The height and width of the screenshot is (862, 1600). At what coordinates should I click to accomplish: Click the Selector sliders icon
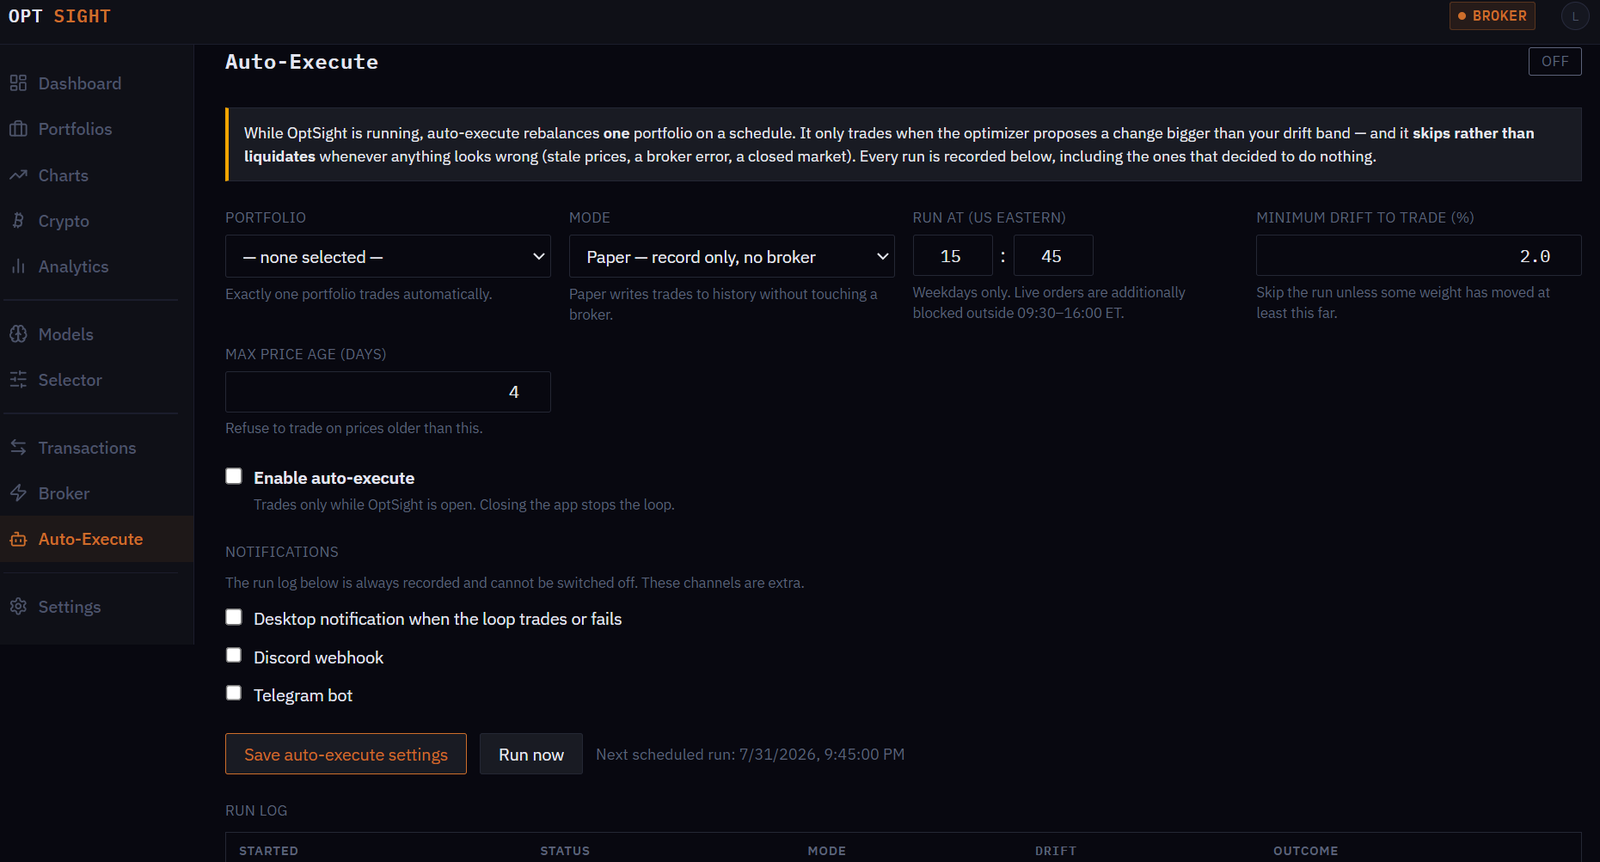(18, 380)
